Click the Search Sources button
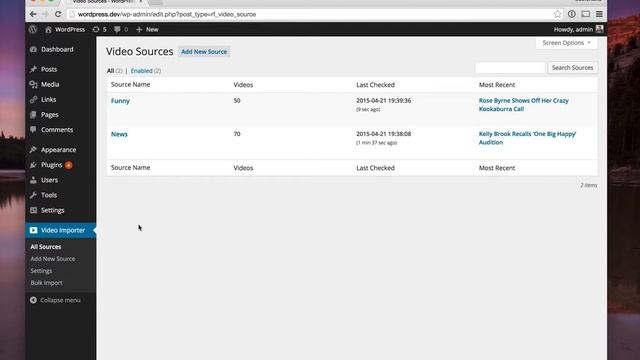Viewport: 640px width, 360px height. click(x=573, y=68)
